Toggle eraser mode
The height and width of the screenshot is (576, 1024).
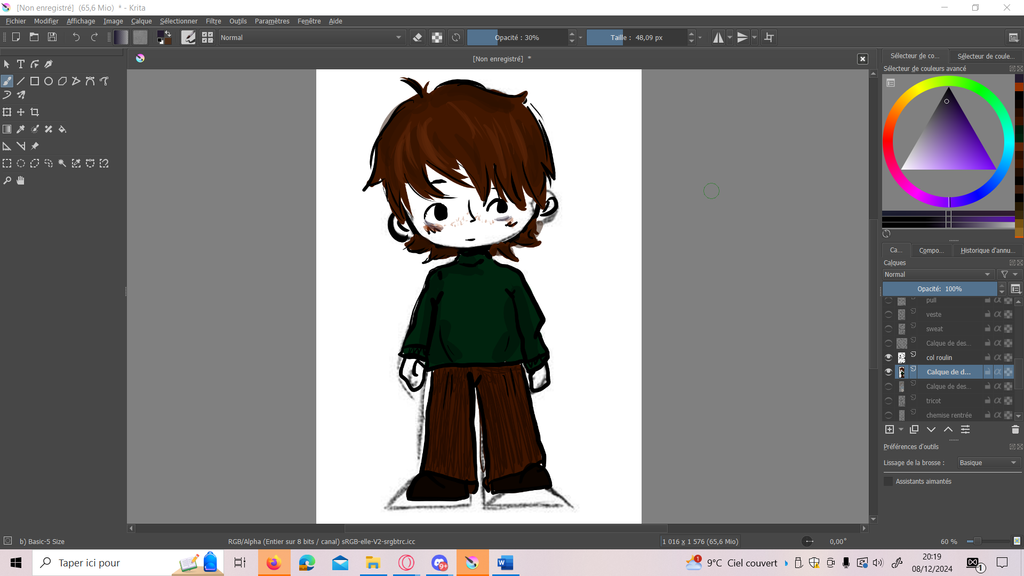tap(417, 37)
